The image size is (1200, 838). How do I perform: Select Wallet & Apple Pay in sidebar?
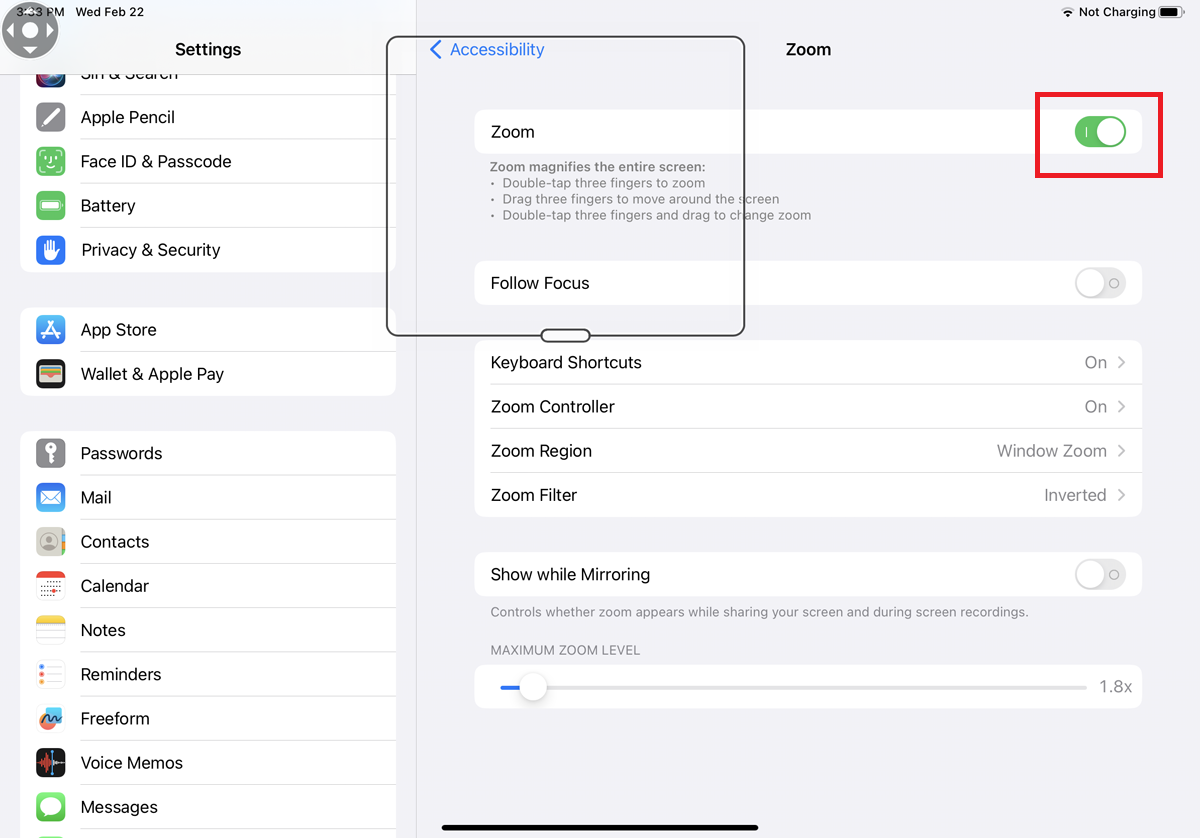(x=152, y=374)
